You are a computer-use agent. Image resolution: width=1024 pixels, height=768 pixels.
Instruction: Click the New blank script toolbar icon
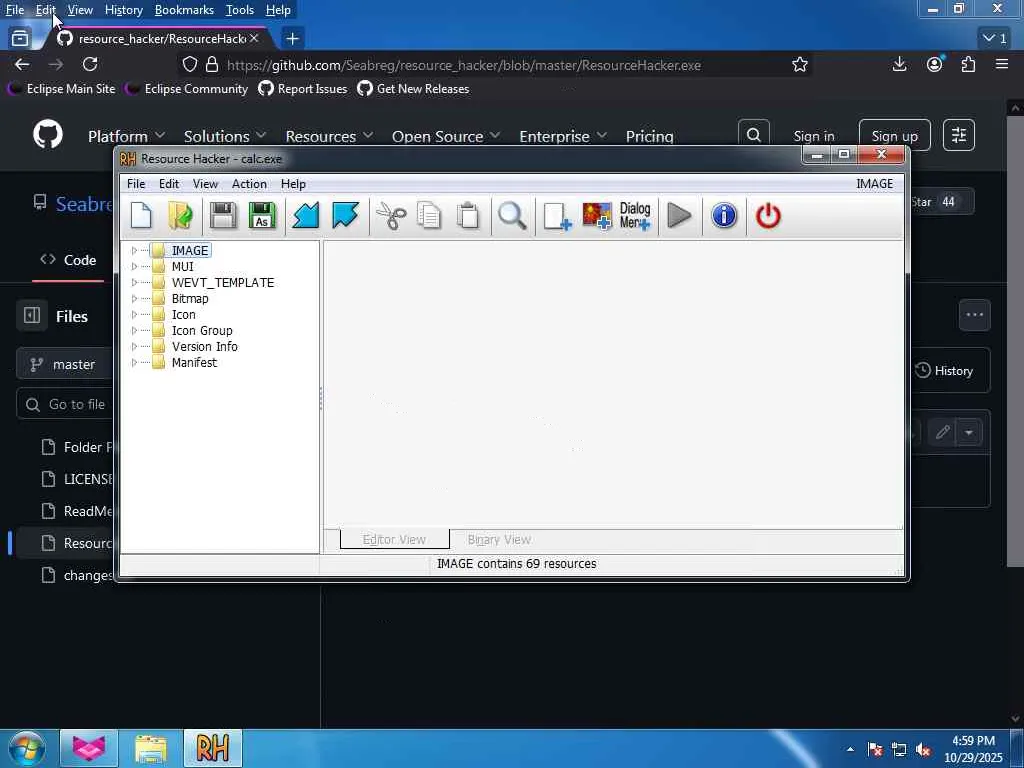click(141, 216)
